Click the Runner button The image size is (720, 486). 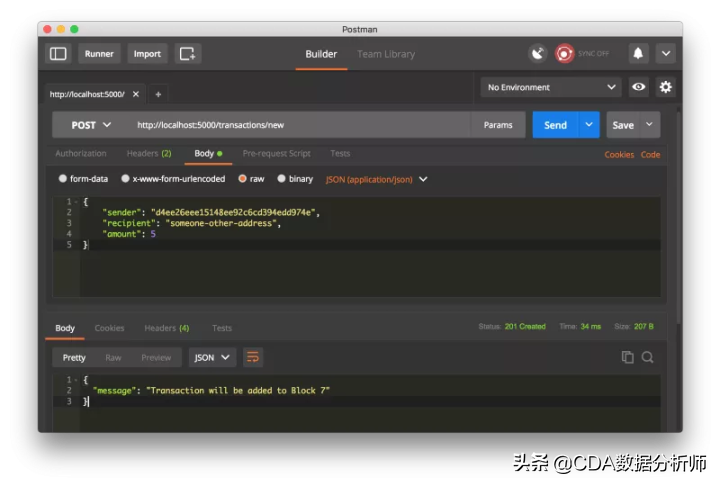point(99,54)
